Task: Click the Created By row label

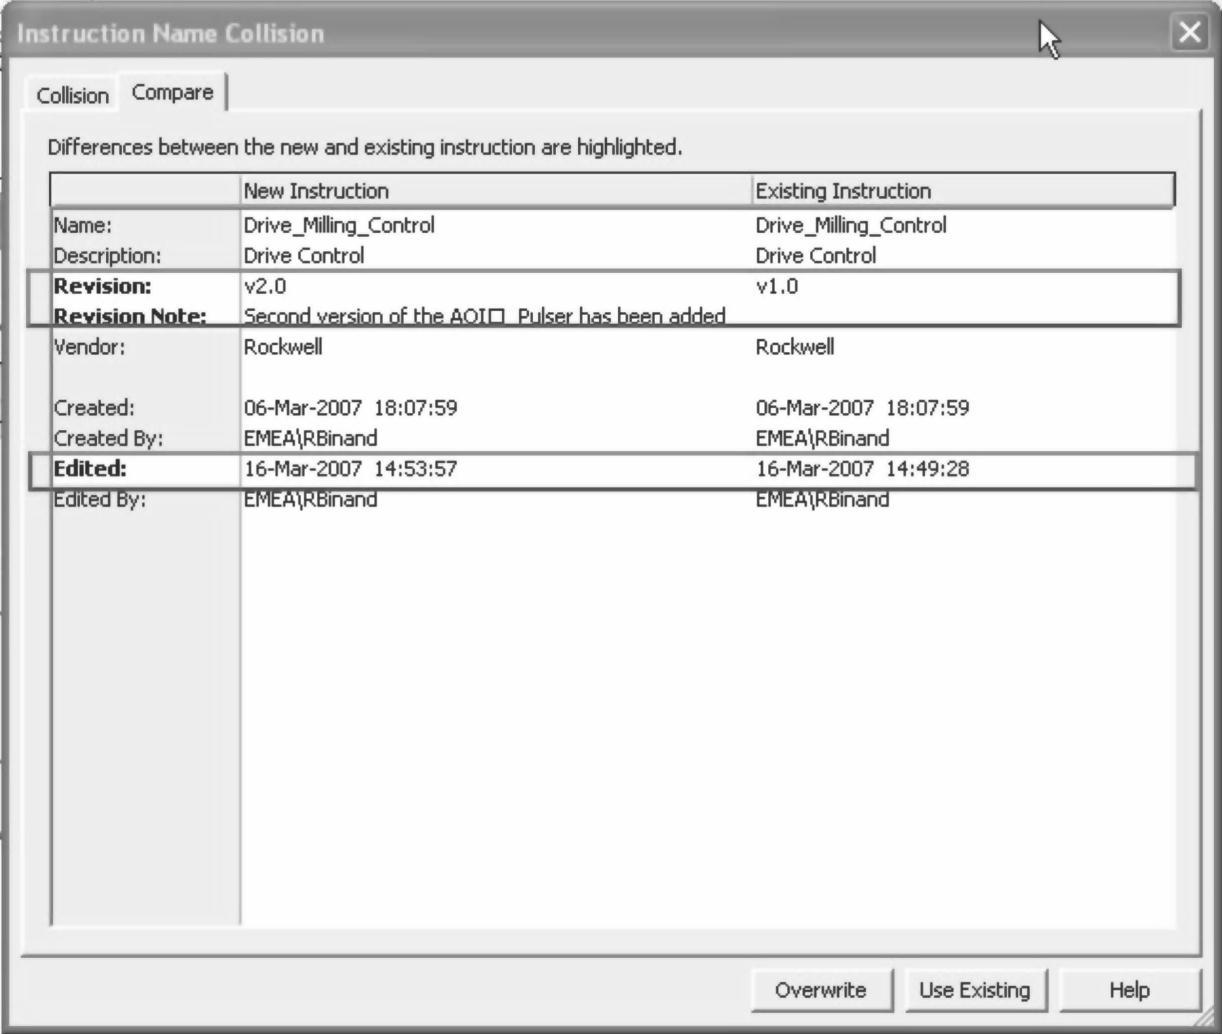Action: coord(108,438)
